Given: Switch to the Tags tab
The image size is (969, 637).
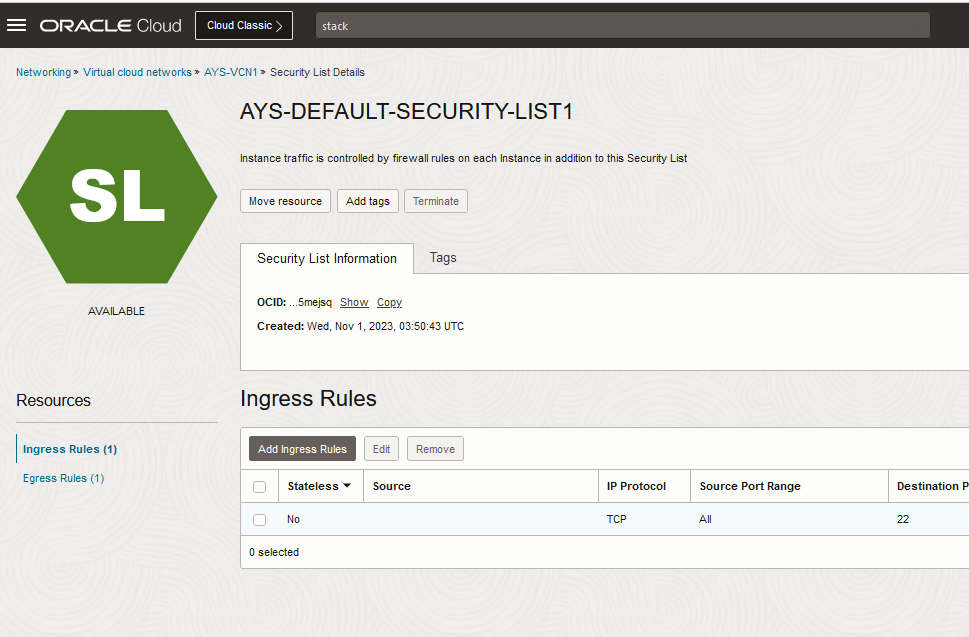Looking at the screenshot, I should coord(443,258).
